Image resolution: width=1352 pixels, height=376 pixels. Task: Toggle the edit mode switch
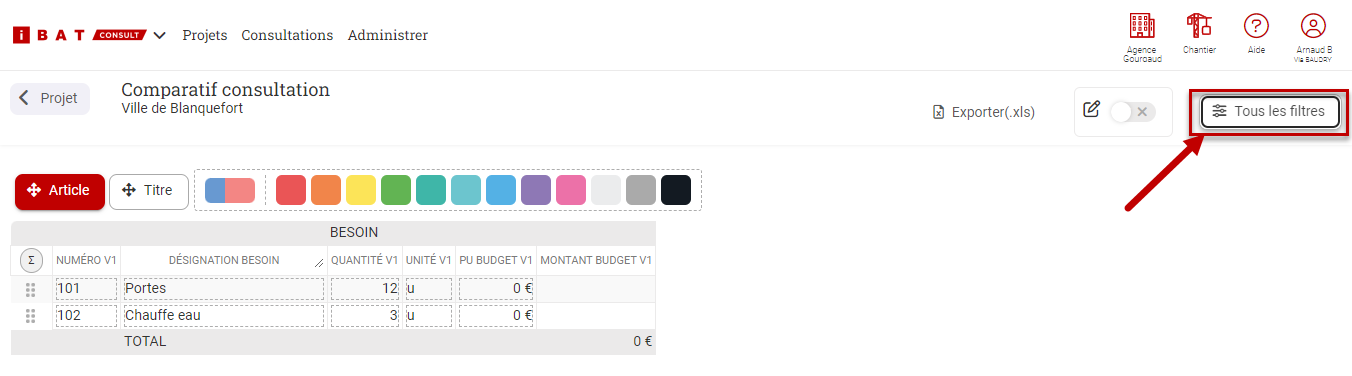pos(1133,111)
